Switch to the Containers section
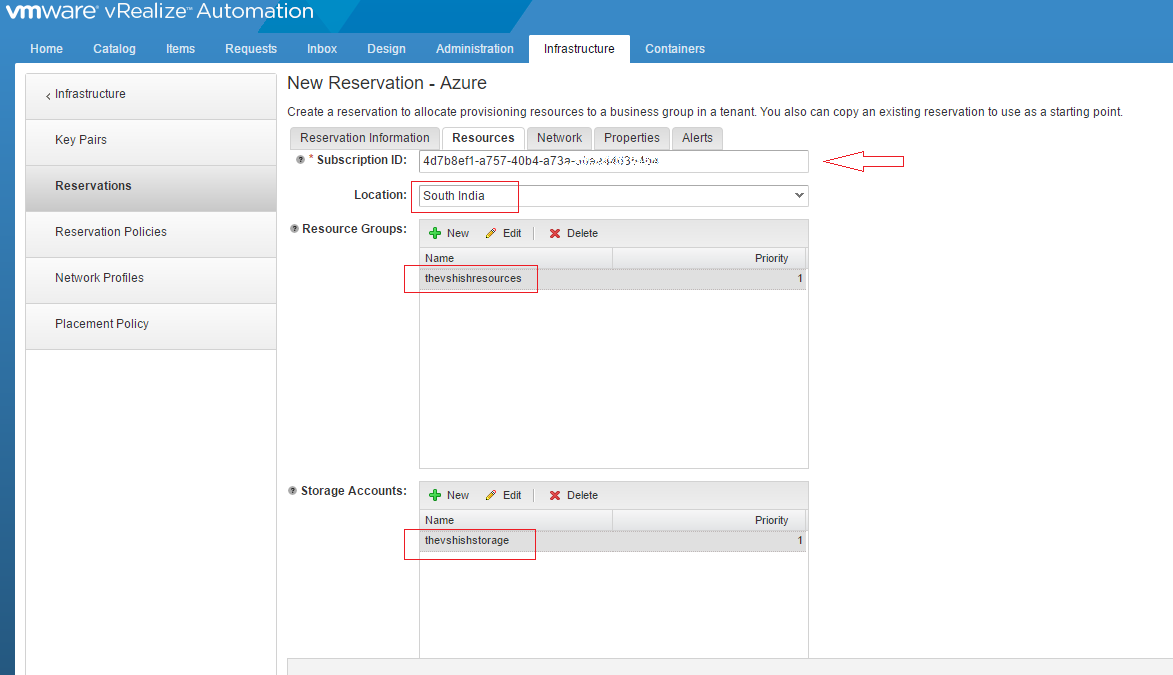The image size is (1173, 675). coord(674,48)
